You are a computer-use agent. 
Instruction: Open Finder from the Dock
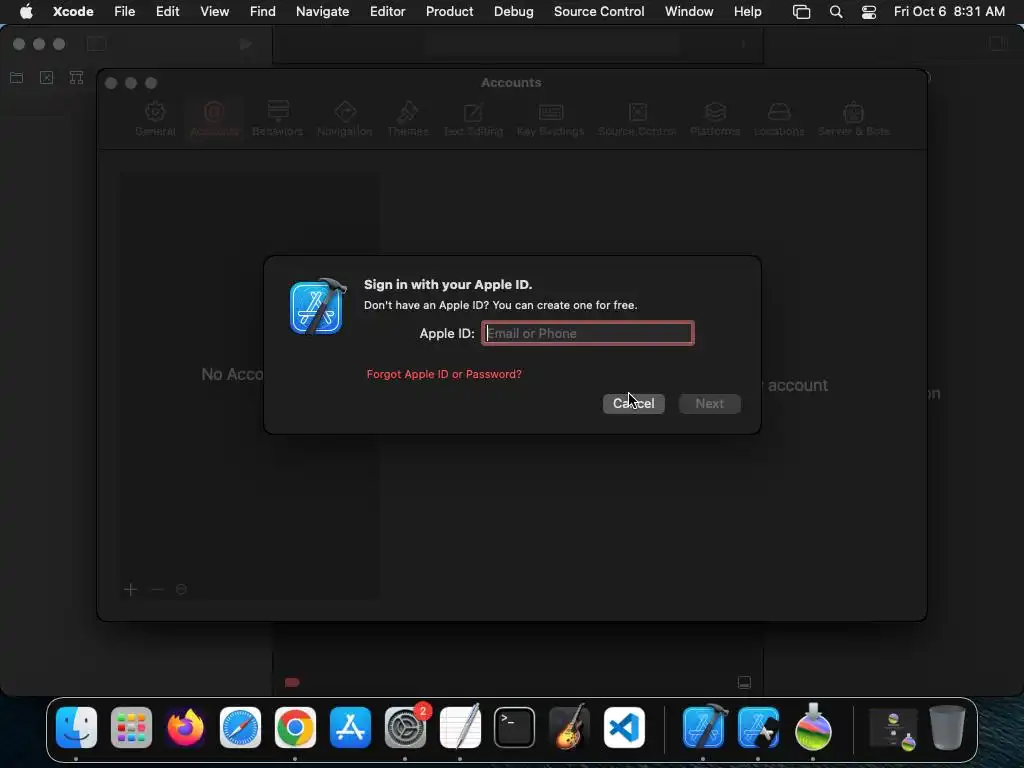pyautogui.click(x=76, y=728)
